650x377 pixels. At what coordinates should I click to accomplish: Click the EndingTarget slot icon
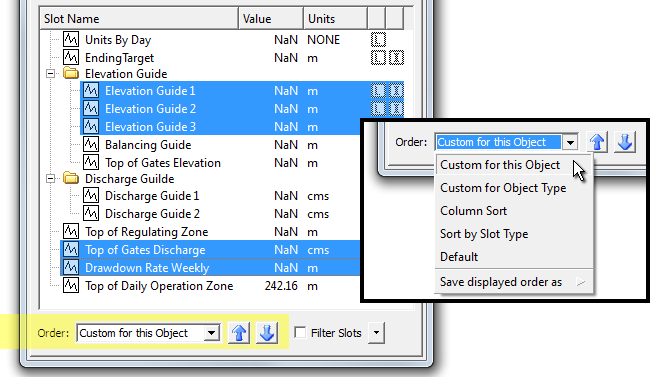coord(71,57)
